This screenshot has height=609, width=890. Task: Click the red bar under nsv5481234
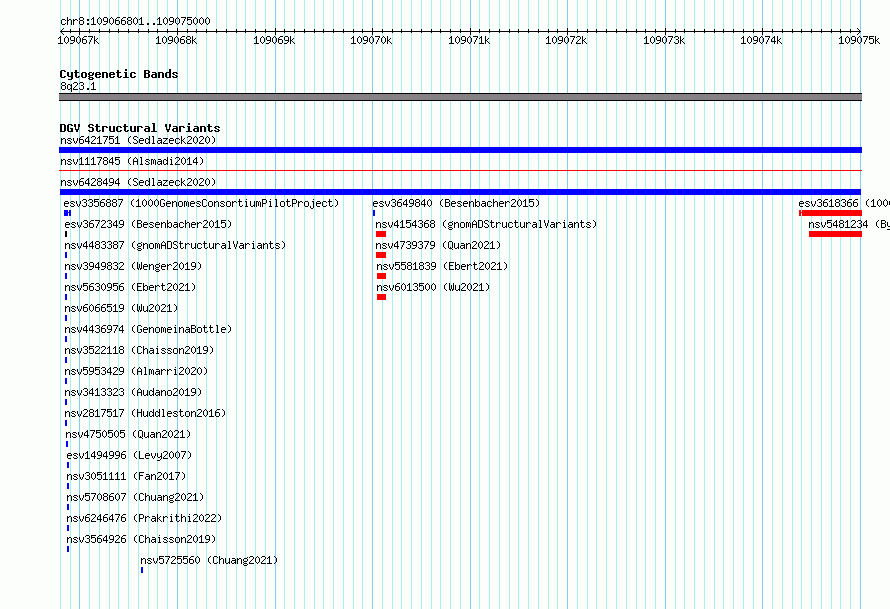pos(836,234)
